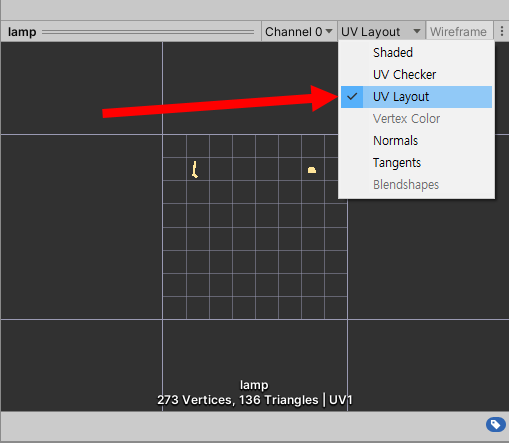Viewport: 509px width, 443px height.
Task: Click the lamp name in the preview footer
Action: [x=254, y=385]
